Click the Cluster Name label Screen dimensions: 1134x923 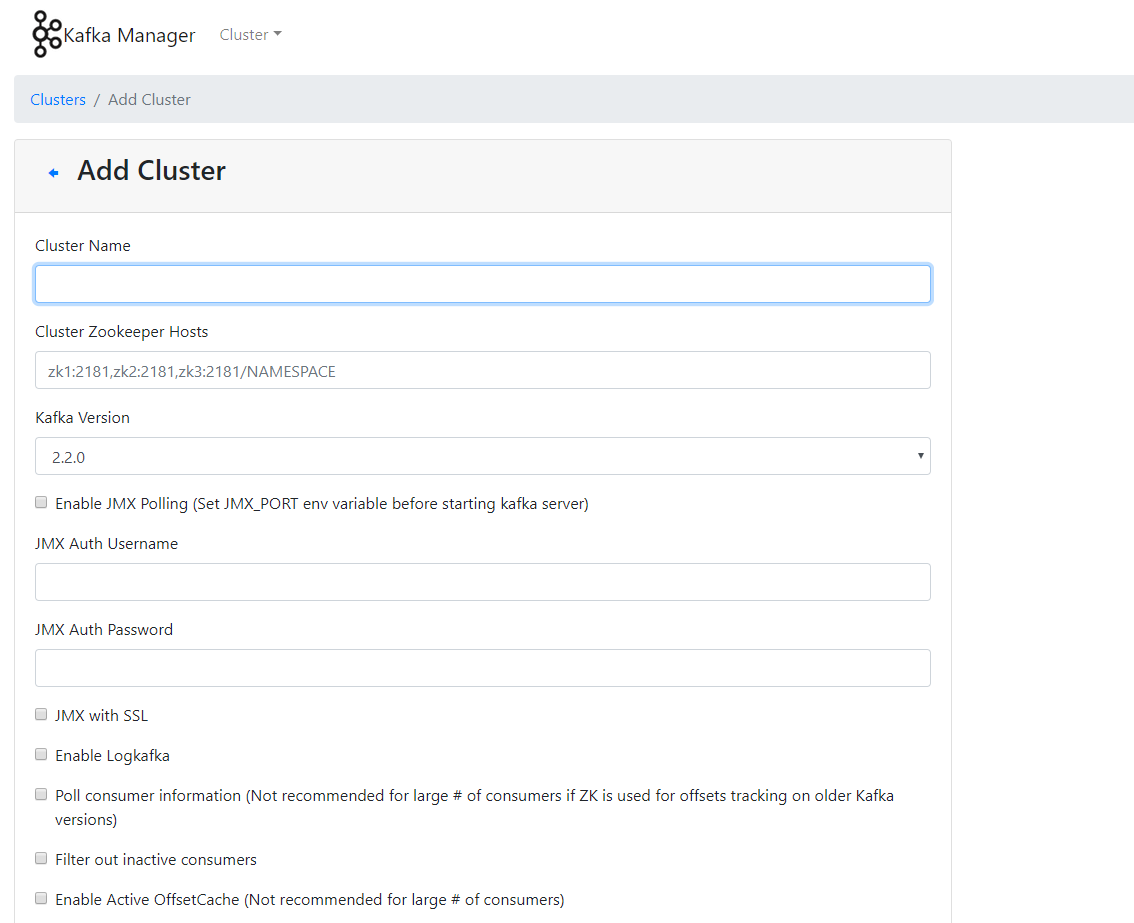(82, 246)
